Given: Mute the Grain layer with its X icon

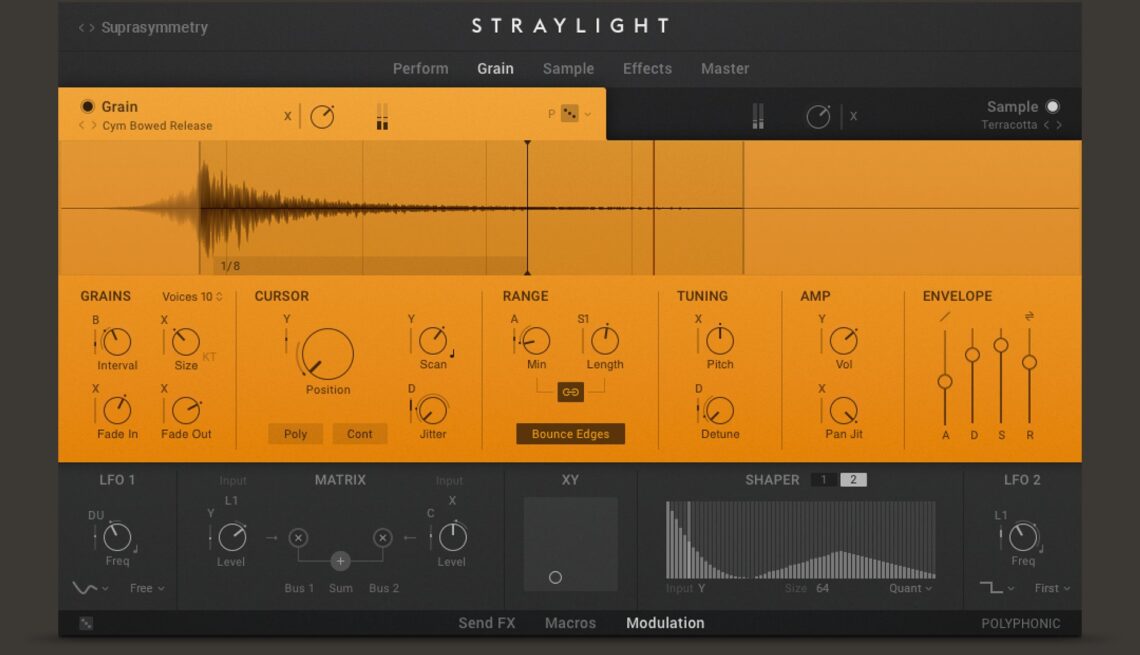Looking at the screenshot, I should [287, 115].
